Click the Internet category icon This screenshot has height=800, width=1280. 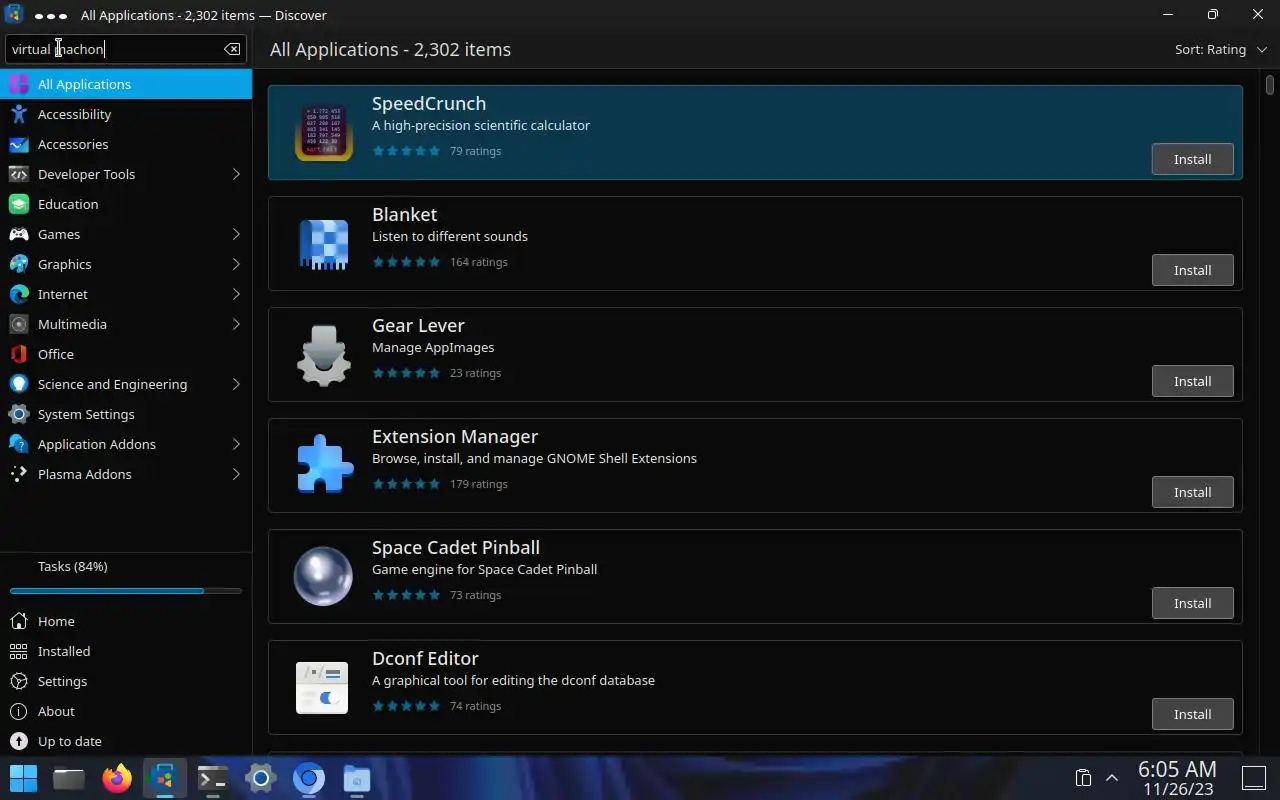[x=19, y=294]
